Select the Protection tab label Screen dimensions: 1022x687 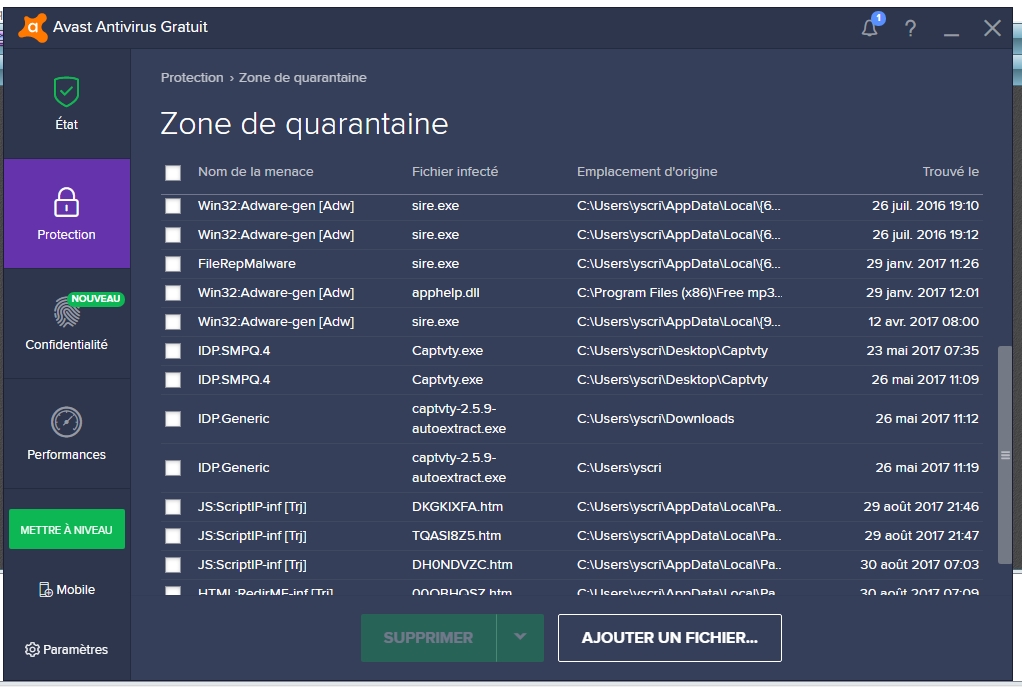tap(66, 235)
